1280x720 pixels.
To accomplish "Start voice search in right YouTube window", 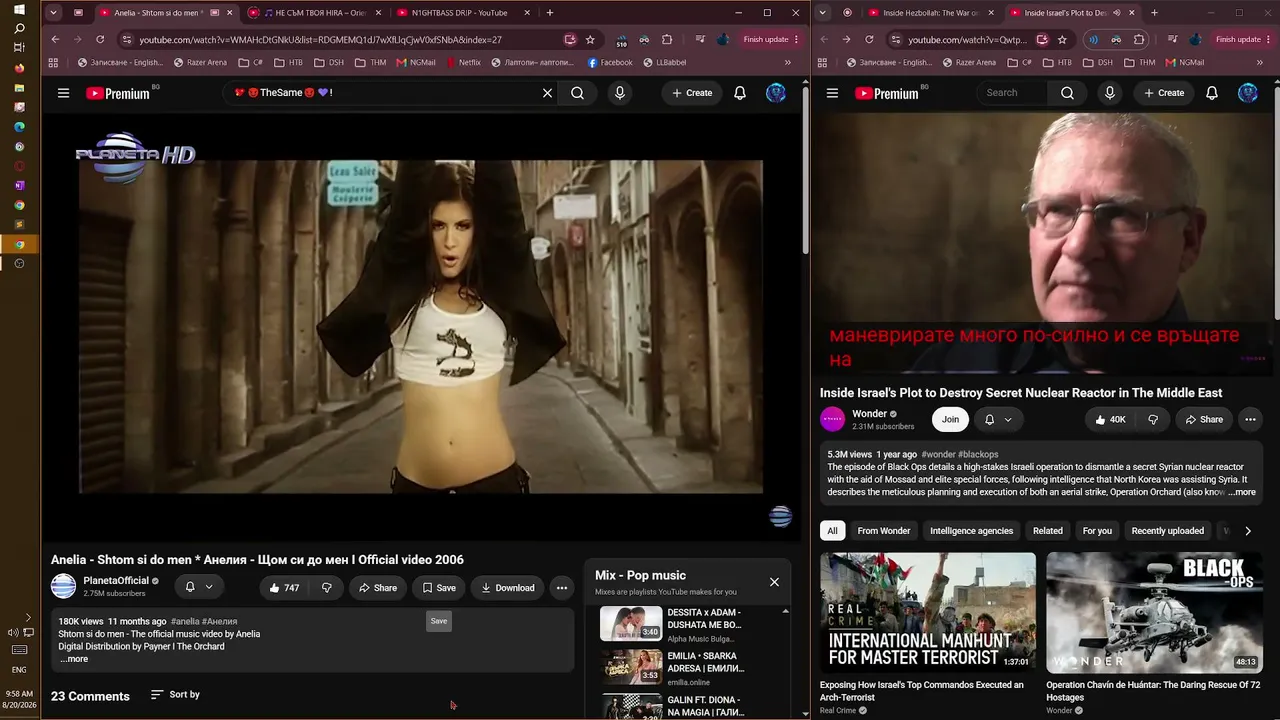I will (1109, 93).
